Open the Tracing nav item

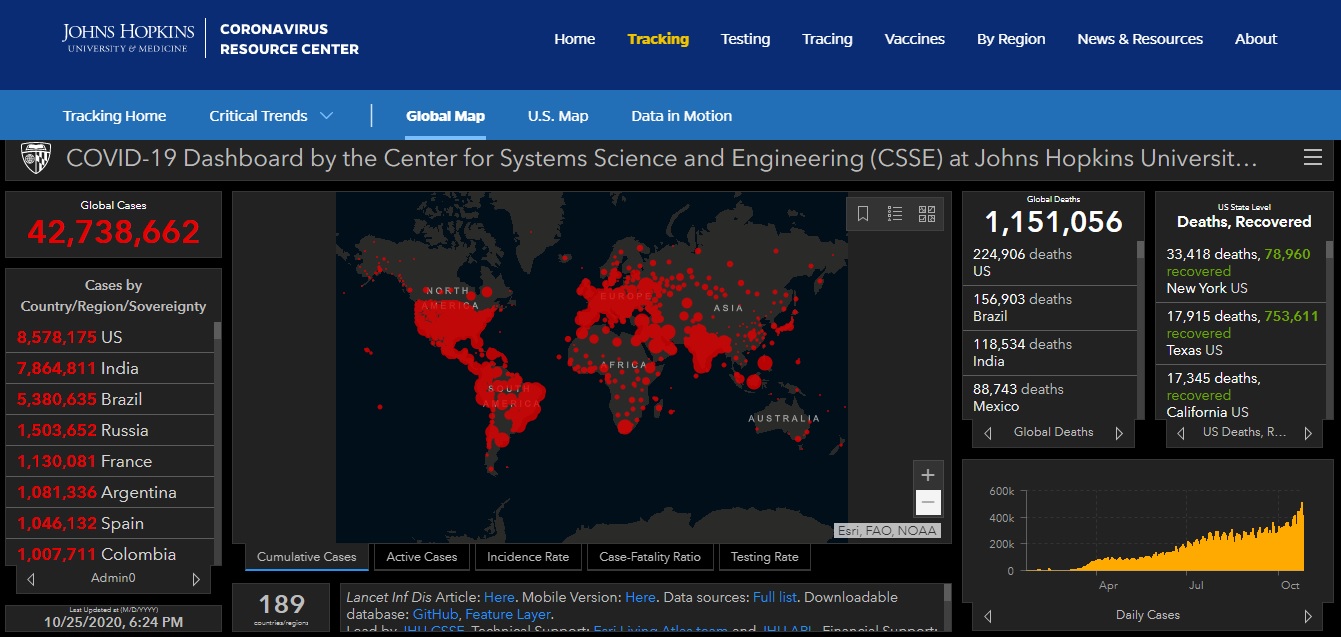pos(827,39)
